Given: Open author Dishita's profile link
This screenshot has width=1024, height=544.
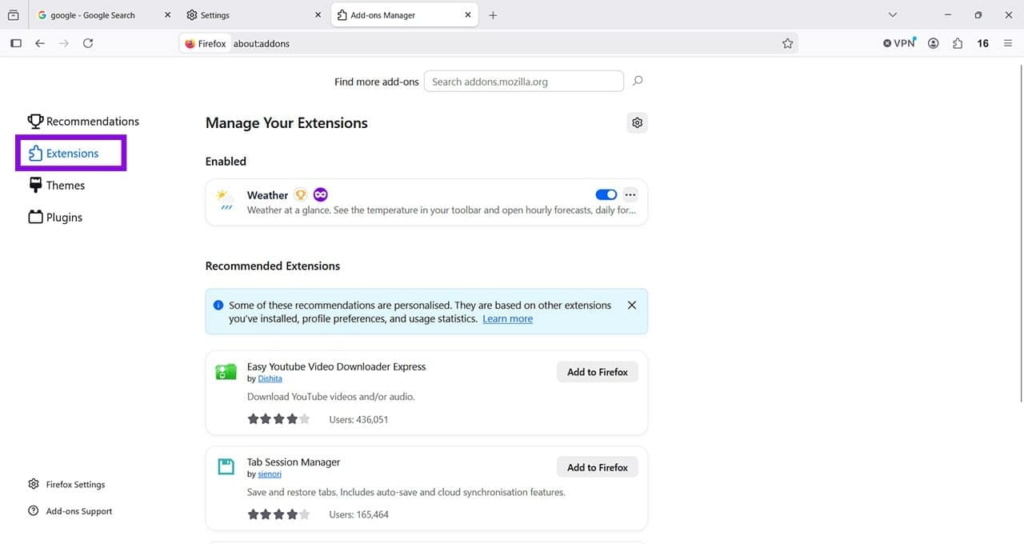Looking at the screenshot, I should coord(270,379).
